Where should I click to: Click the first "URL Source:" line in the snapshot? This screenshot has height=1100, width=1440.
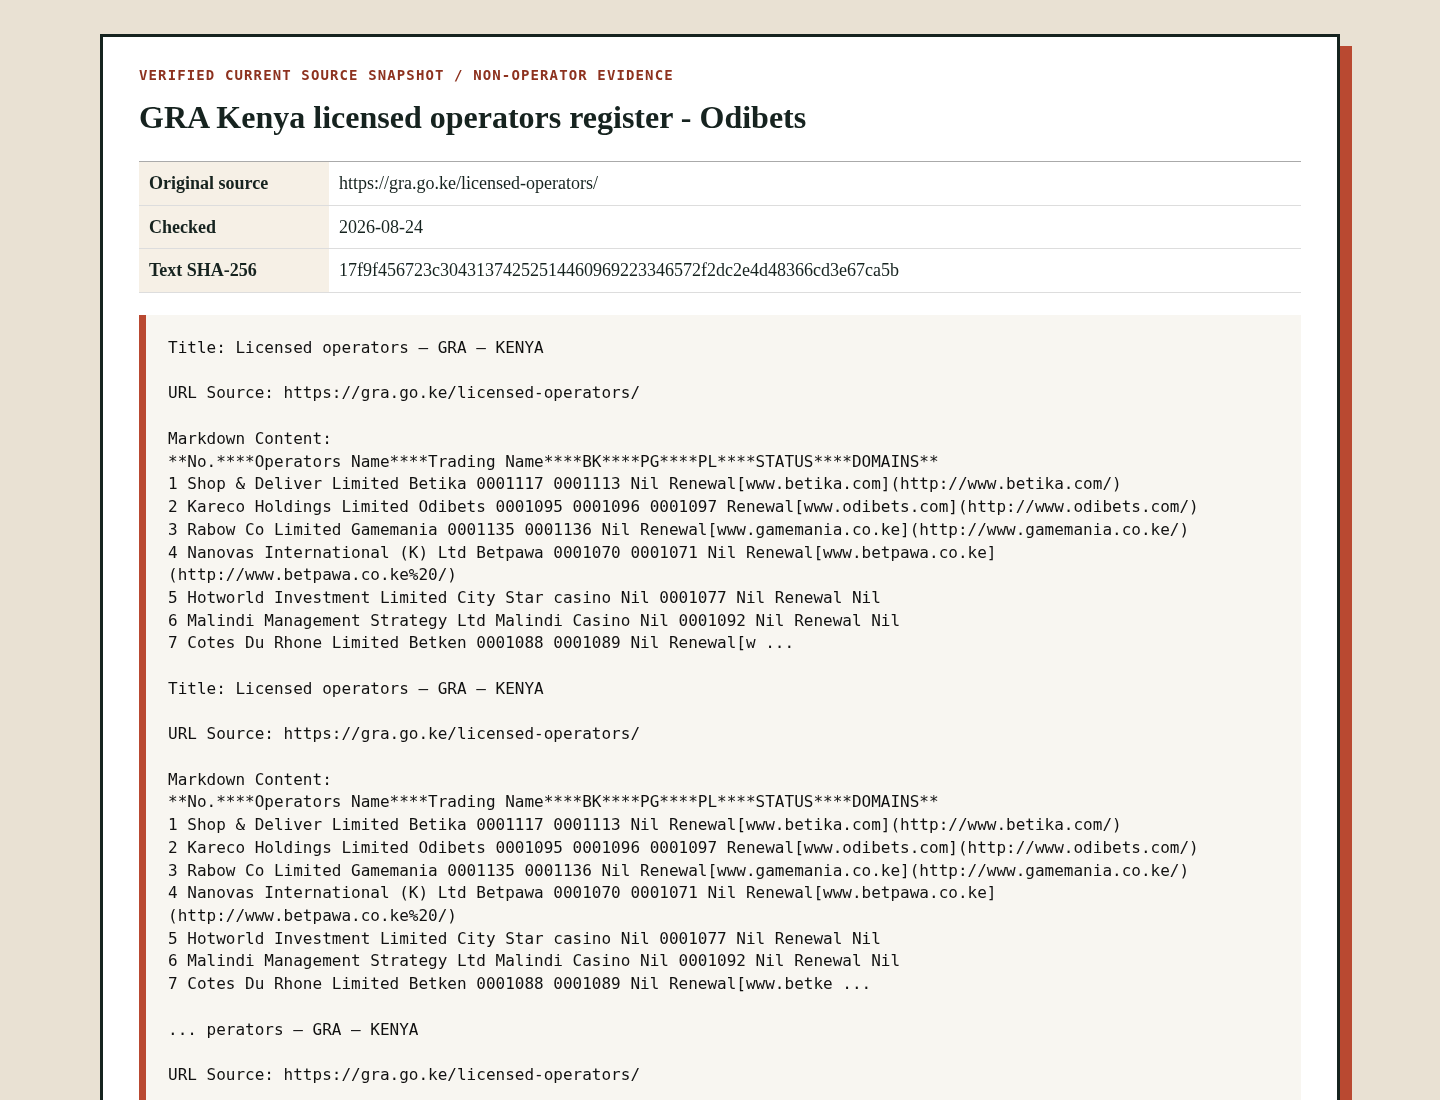point(404,393)
